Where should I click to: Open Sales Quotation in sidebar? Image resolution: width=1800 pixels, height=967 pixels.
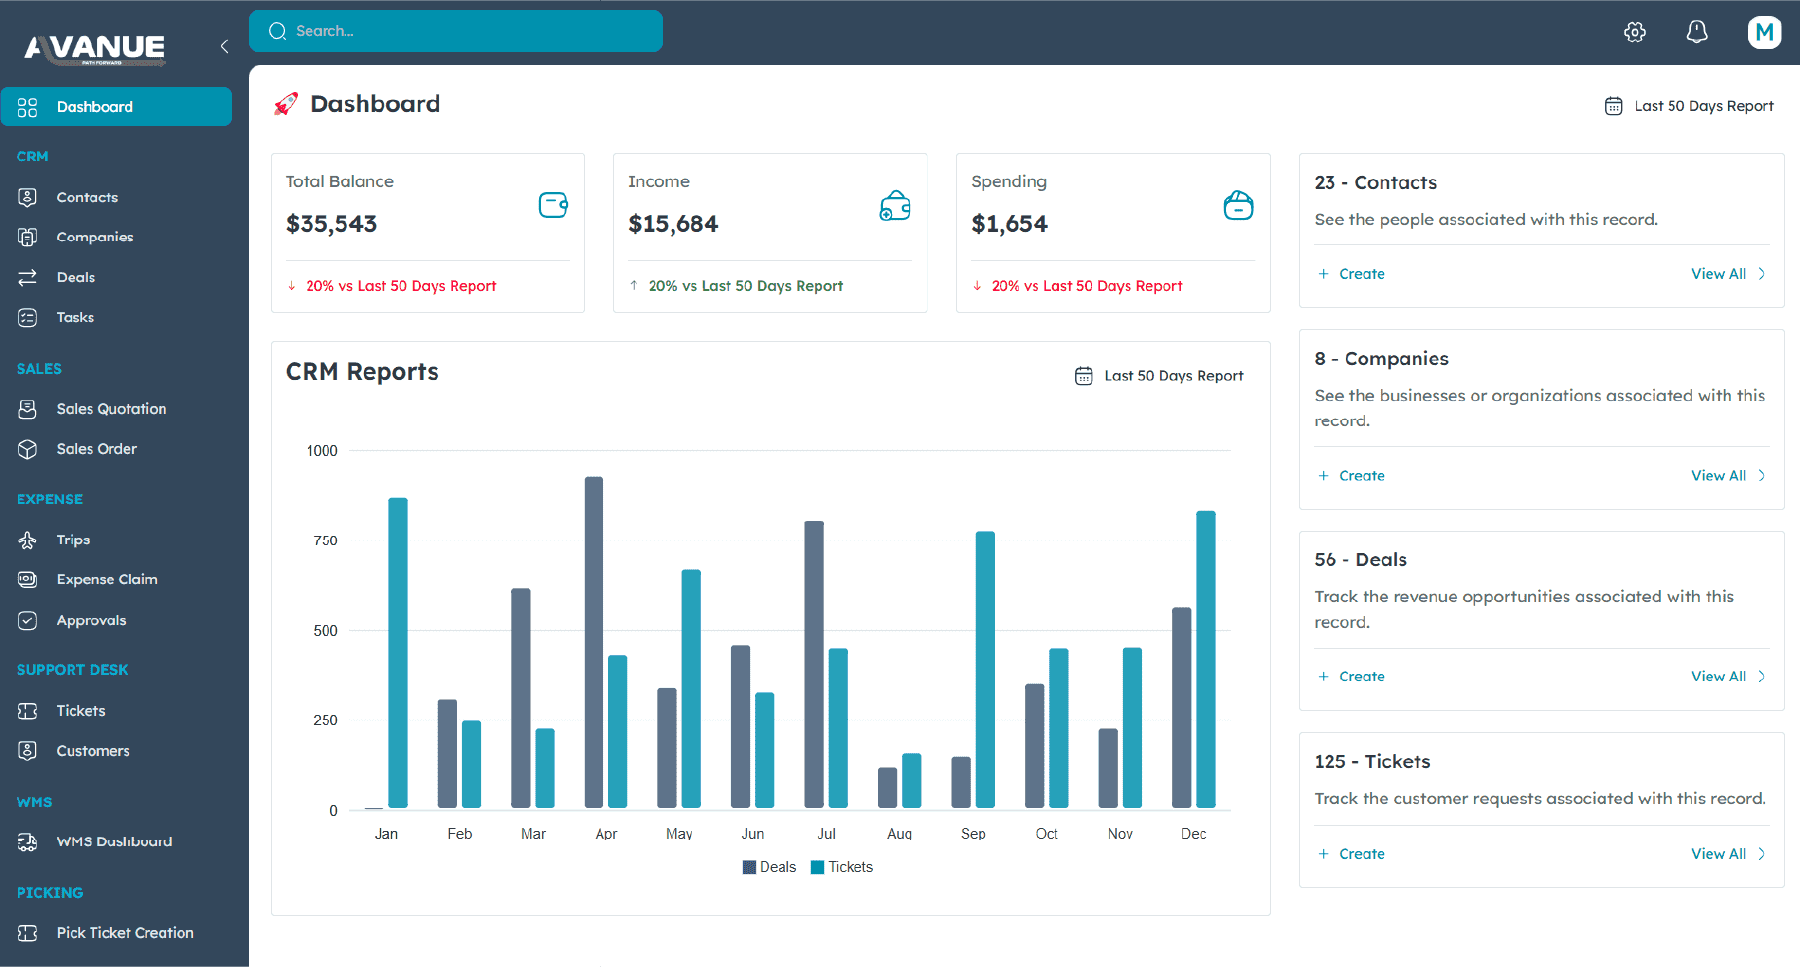coord(111,409)
